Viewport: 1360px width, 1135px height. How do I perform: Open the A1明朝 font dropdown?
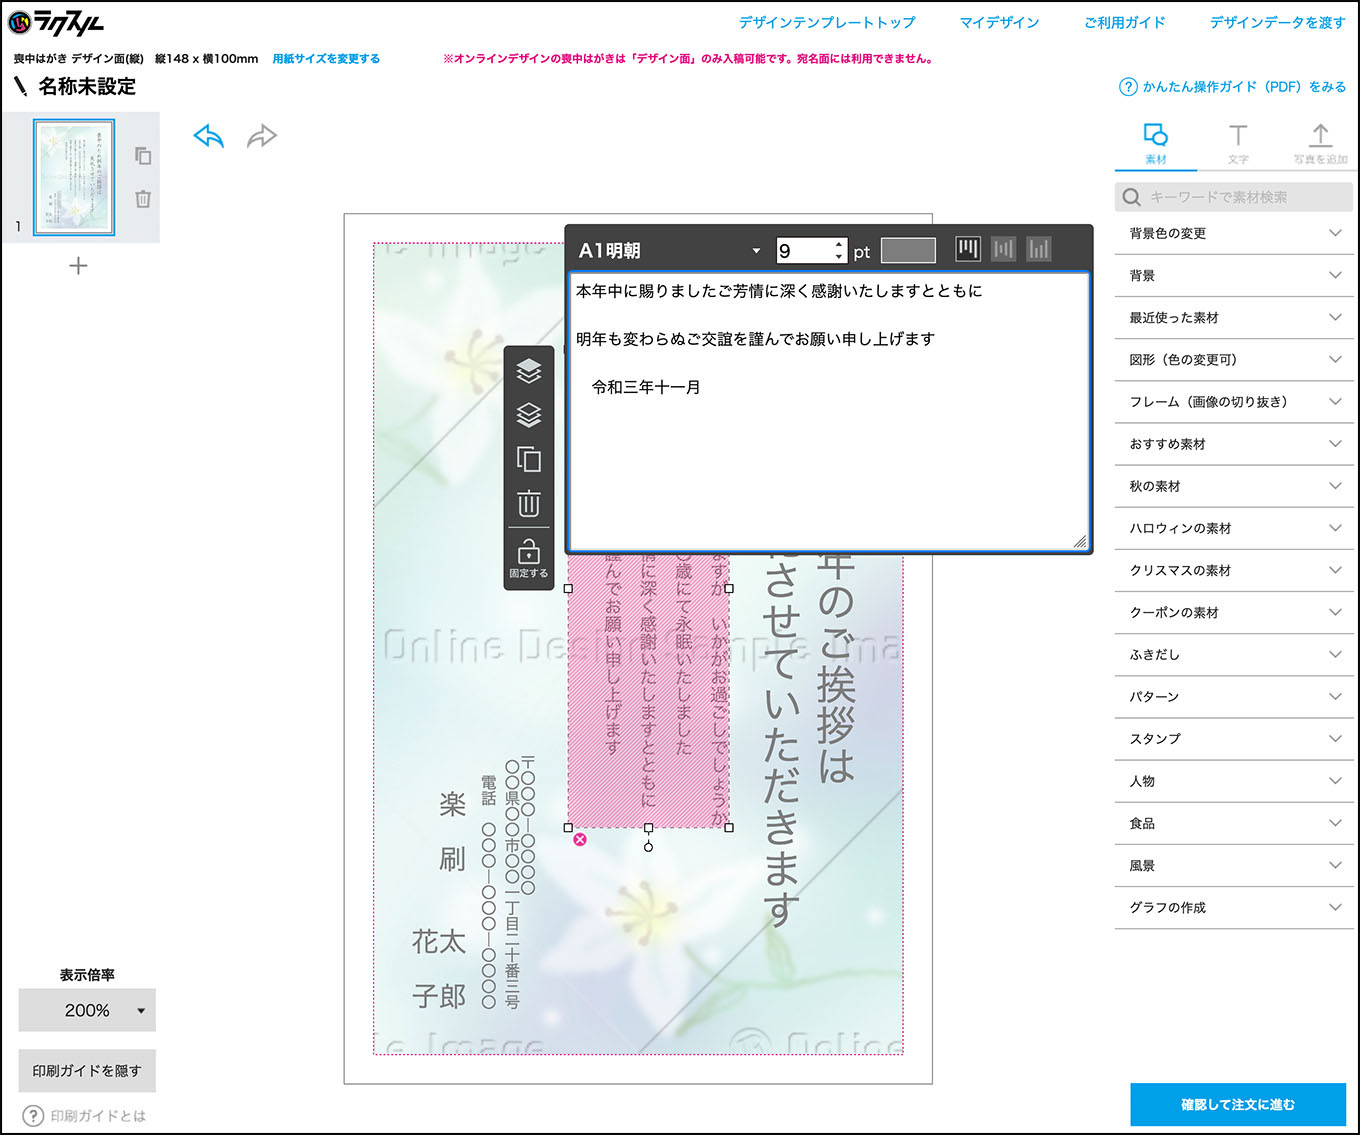pyautogui.click(x=668, y=250)
